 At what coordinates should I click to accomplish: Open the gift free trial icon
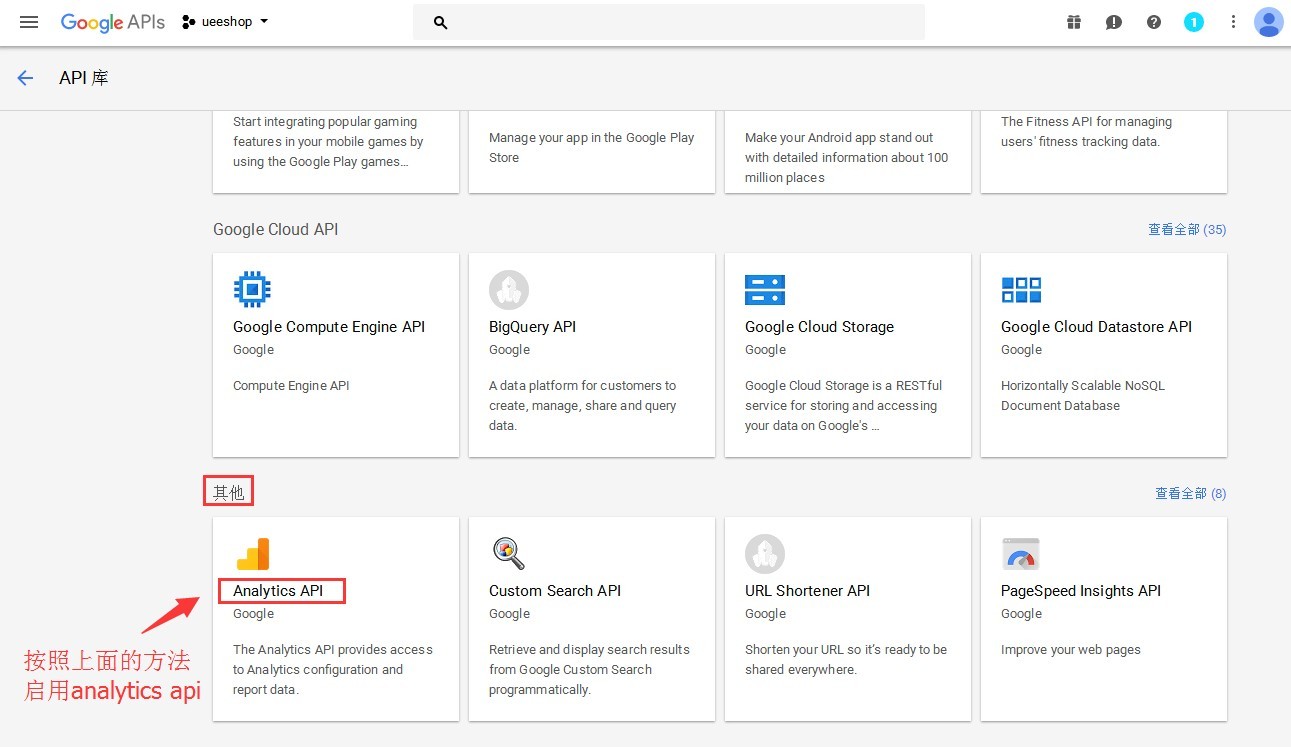click(x=1074, y=22)
